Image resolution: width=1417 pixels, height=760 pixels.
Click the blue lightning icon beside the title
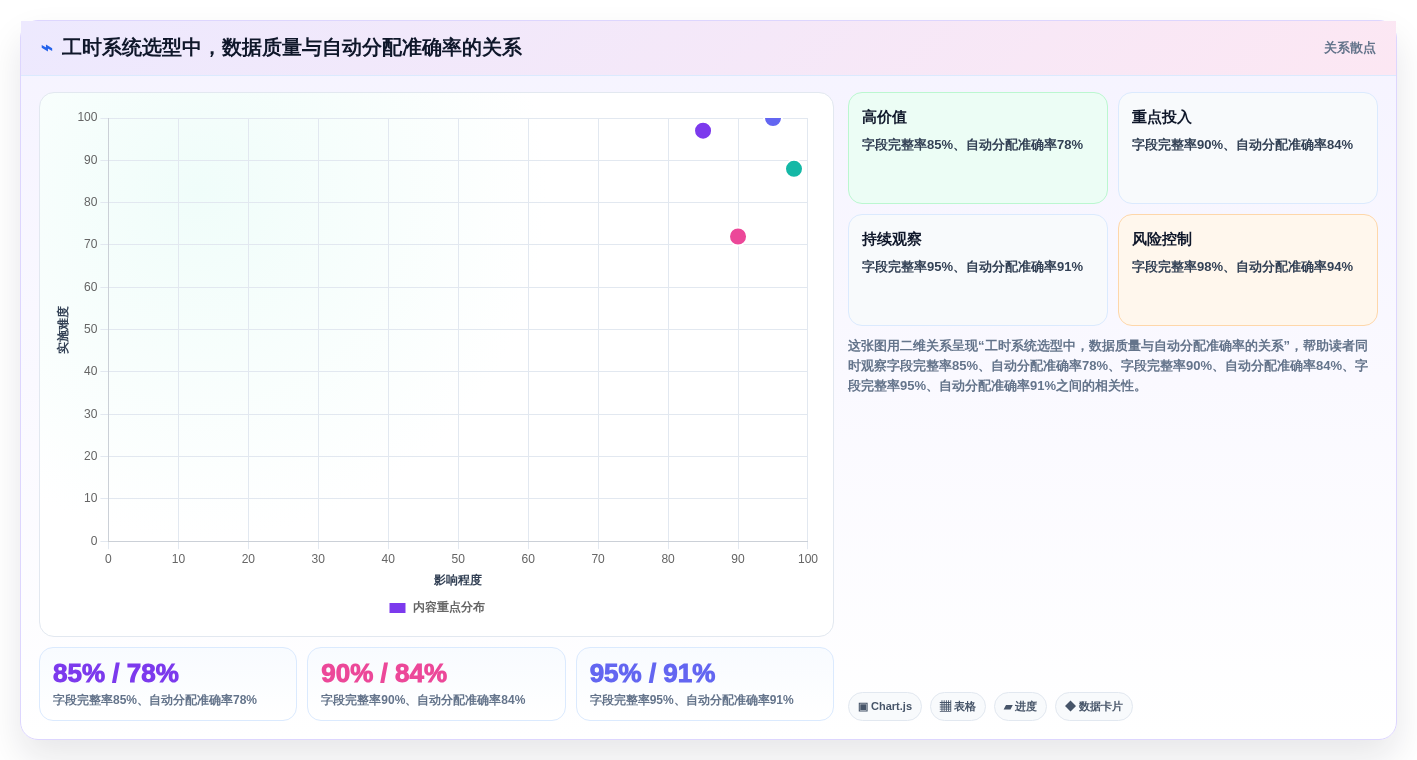click(47, 48)
